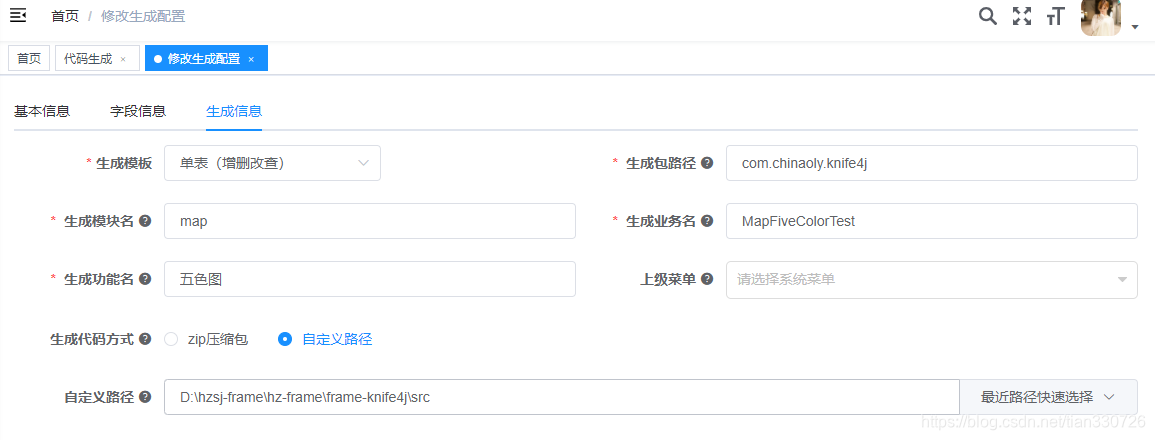Show help tooltip icon for 生成包路径
This screenshot has width=1155, height=440.
(707, 163)
